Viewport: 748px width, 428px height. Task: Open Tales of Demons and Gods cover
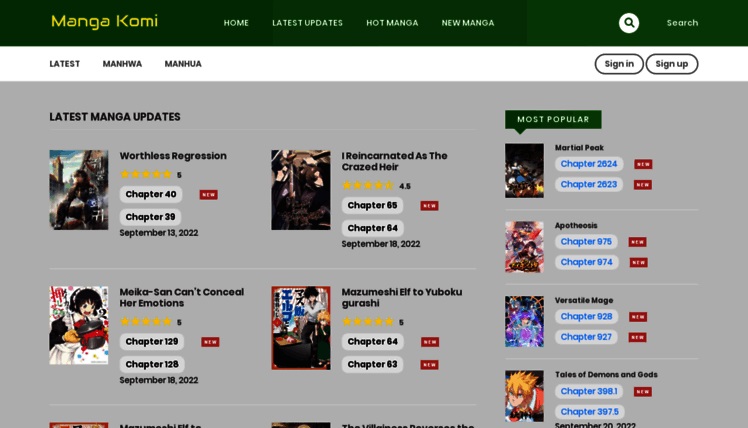click(524, 396)
